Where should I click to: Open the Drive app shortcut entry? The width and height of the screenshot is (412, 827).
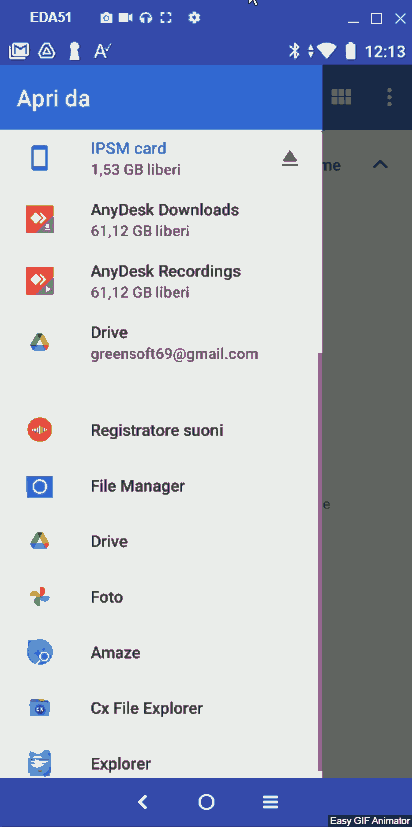click(161, 542)
